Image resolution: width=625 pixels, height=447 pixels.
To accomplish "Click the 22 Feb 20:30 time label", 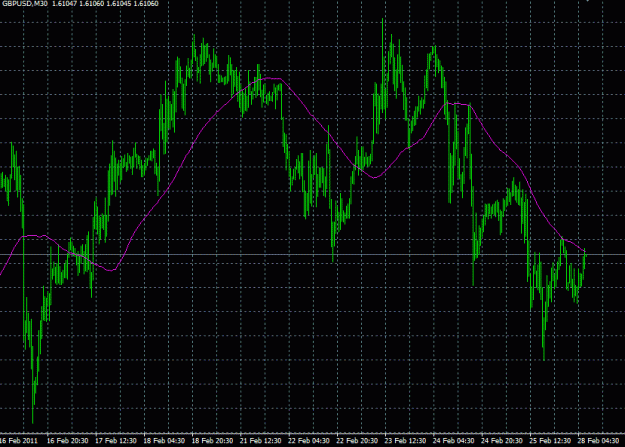I will point(357,441).
